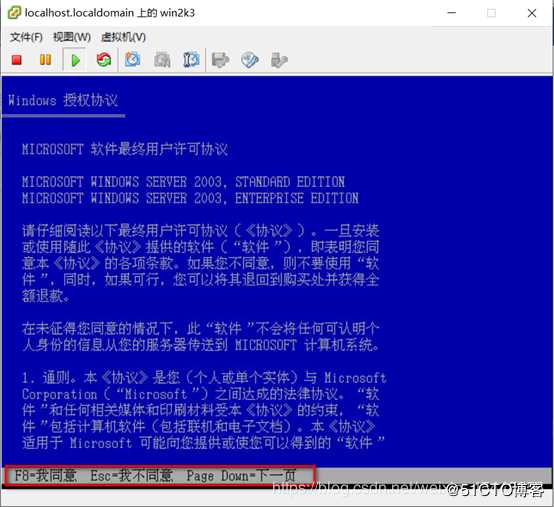Maximize the win2k3 console window

point(491,13)
